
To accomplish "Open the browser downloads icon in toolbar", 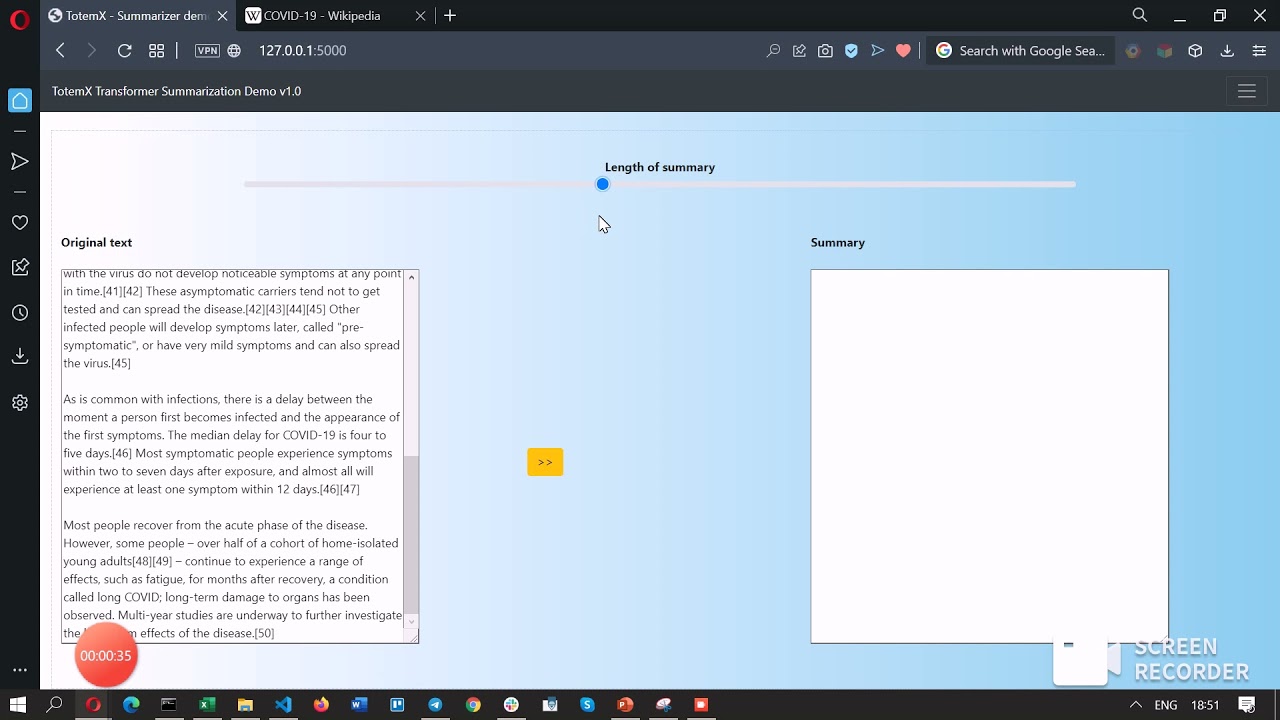I will 1227,50.
